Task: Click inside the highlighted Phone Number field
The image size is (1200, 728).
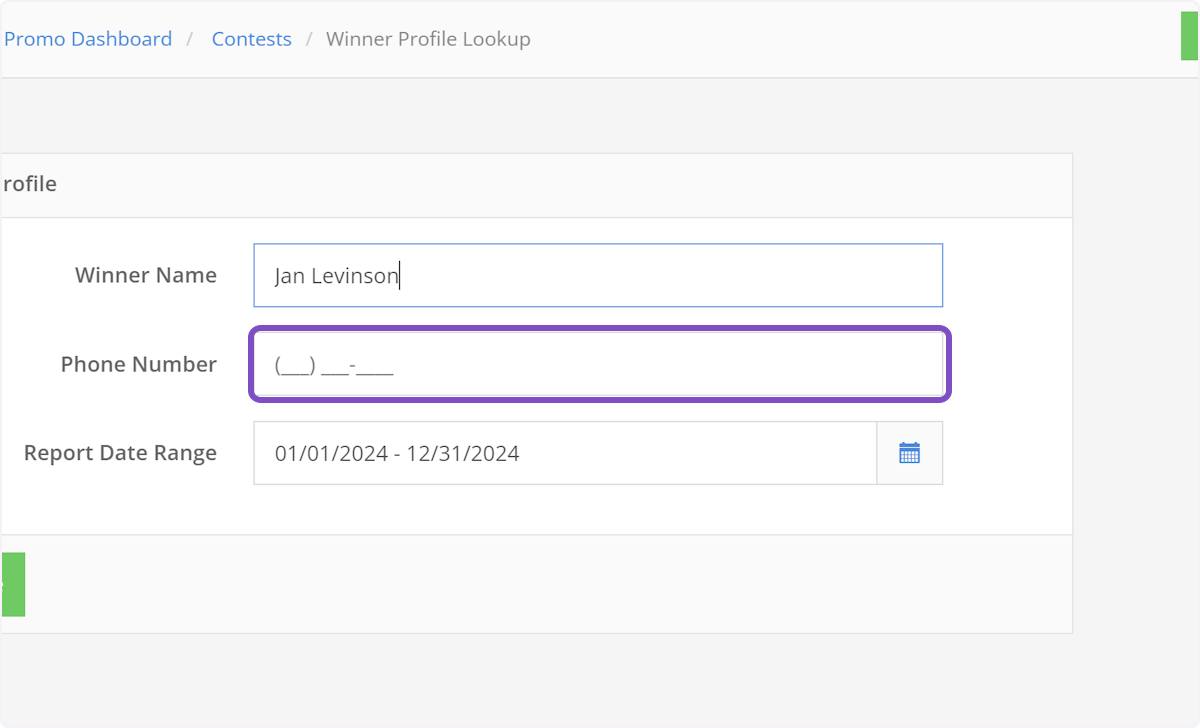Action: (598, 364)
